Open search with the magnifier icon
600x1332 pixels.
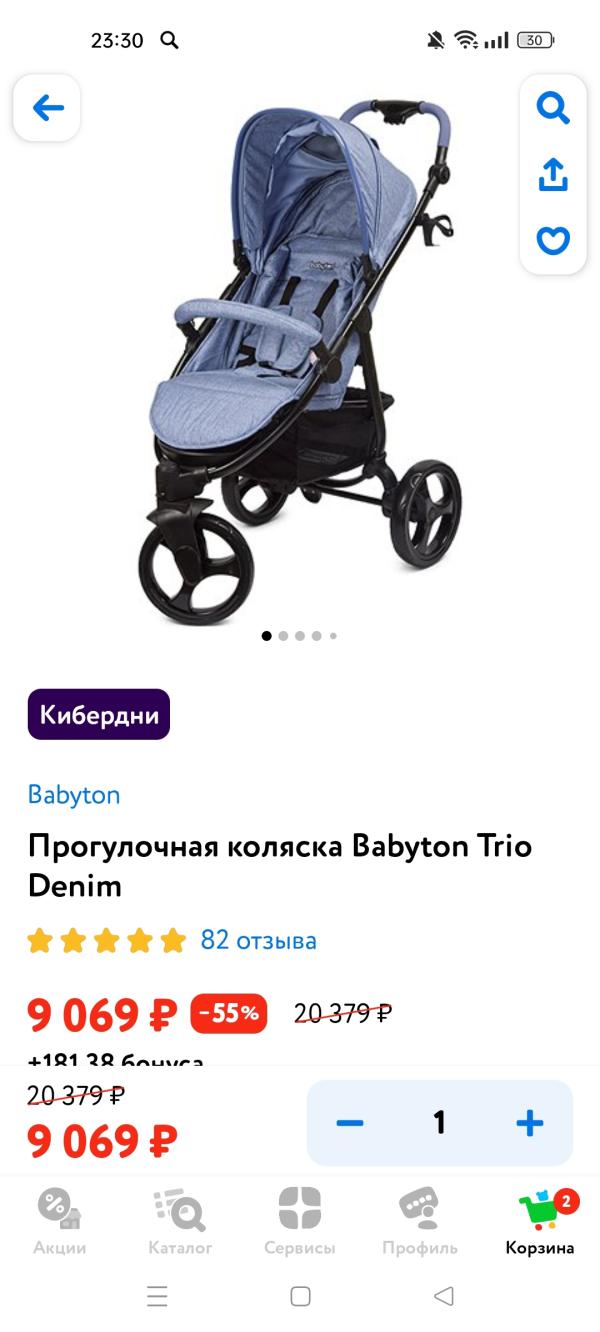pos(553,107)
